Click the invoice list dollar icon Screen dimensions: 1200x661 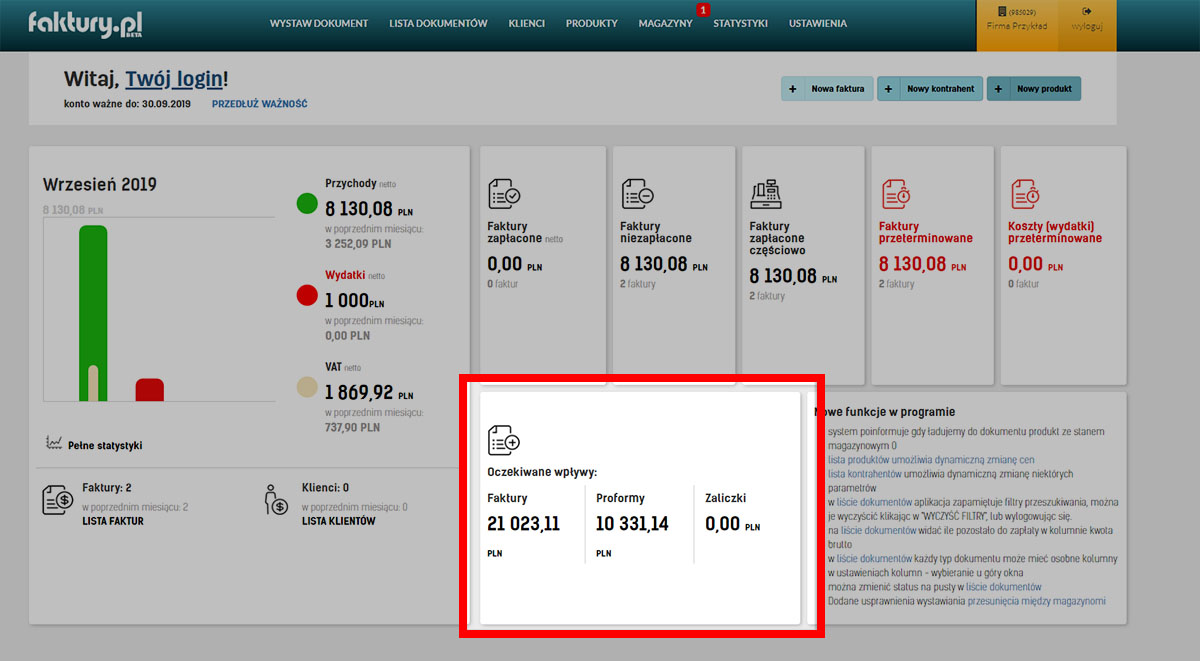57,500
